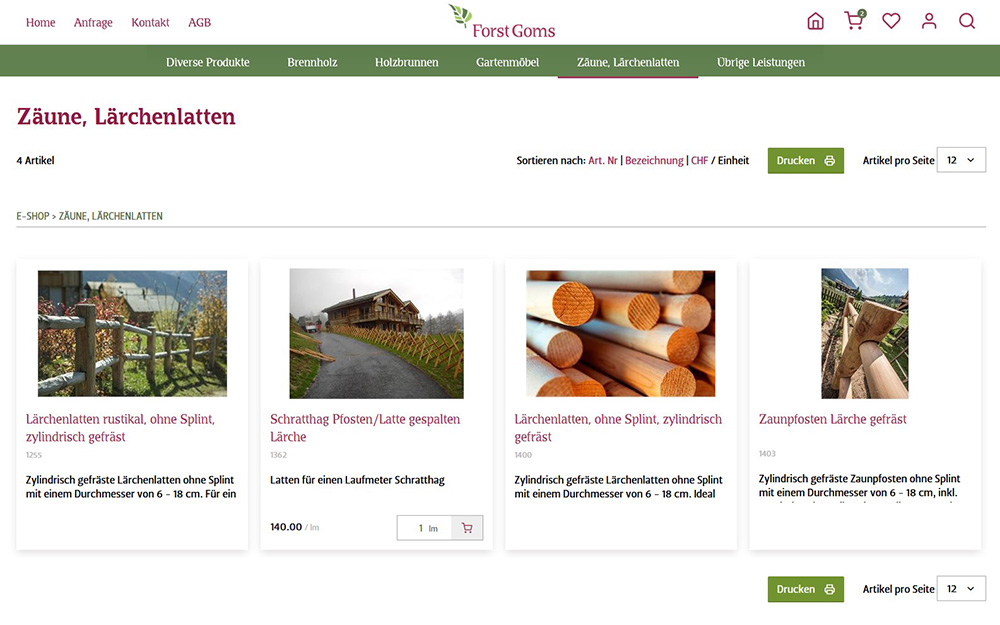Click the Forst Goms logo
This screenshot has height=625, width=1000.
coord(501,22)
